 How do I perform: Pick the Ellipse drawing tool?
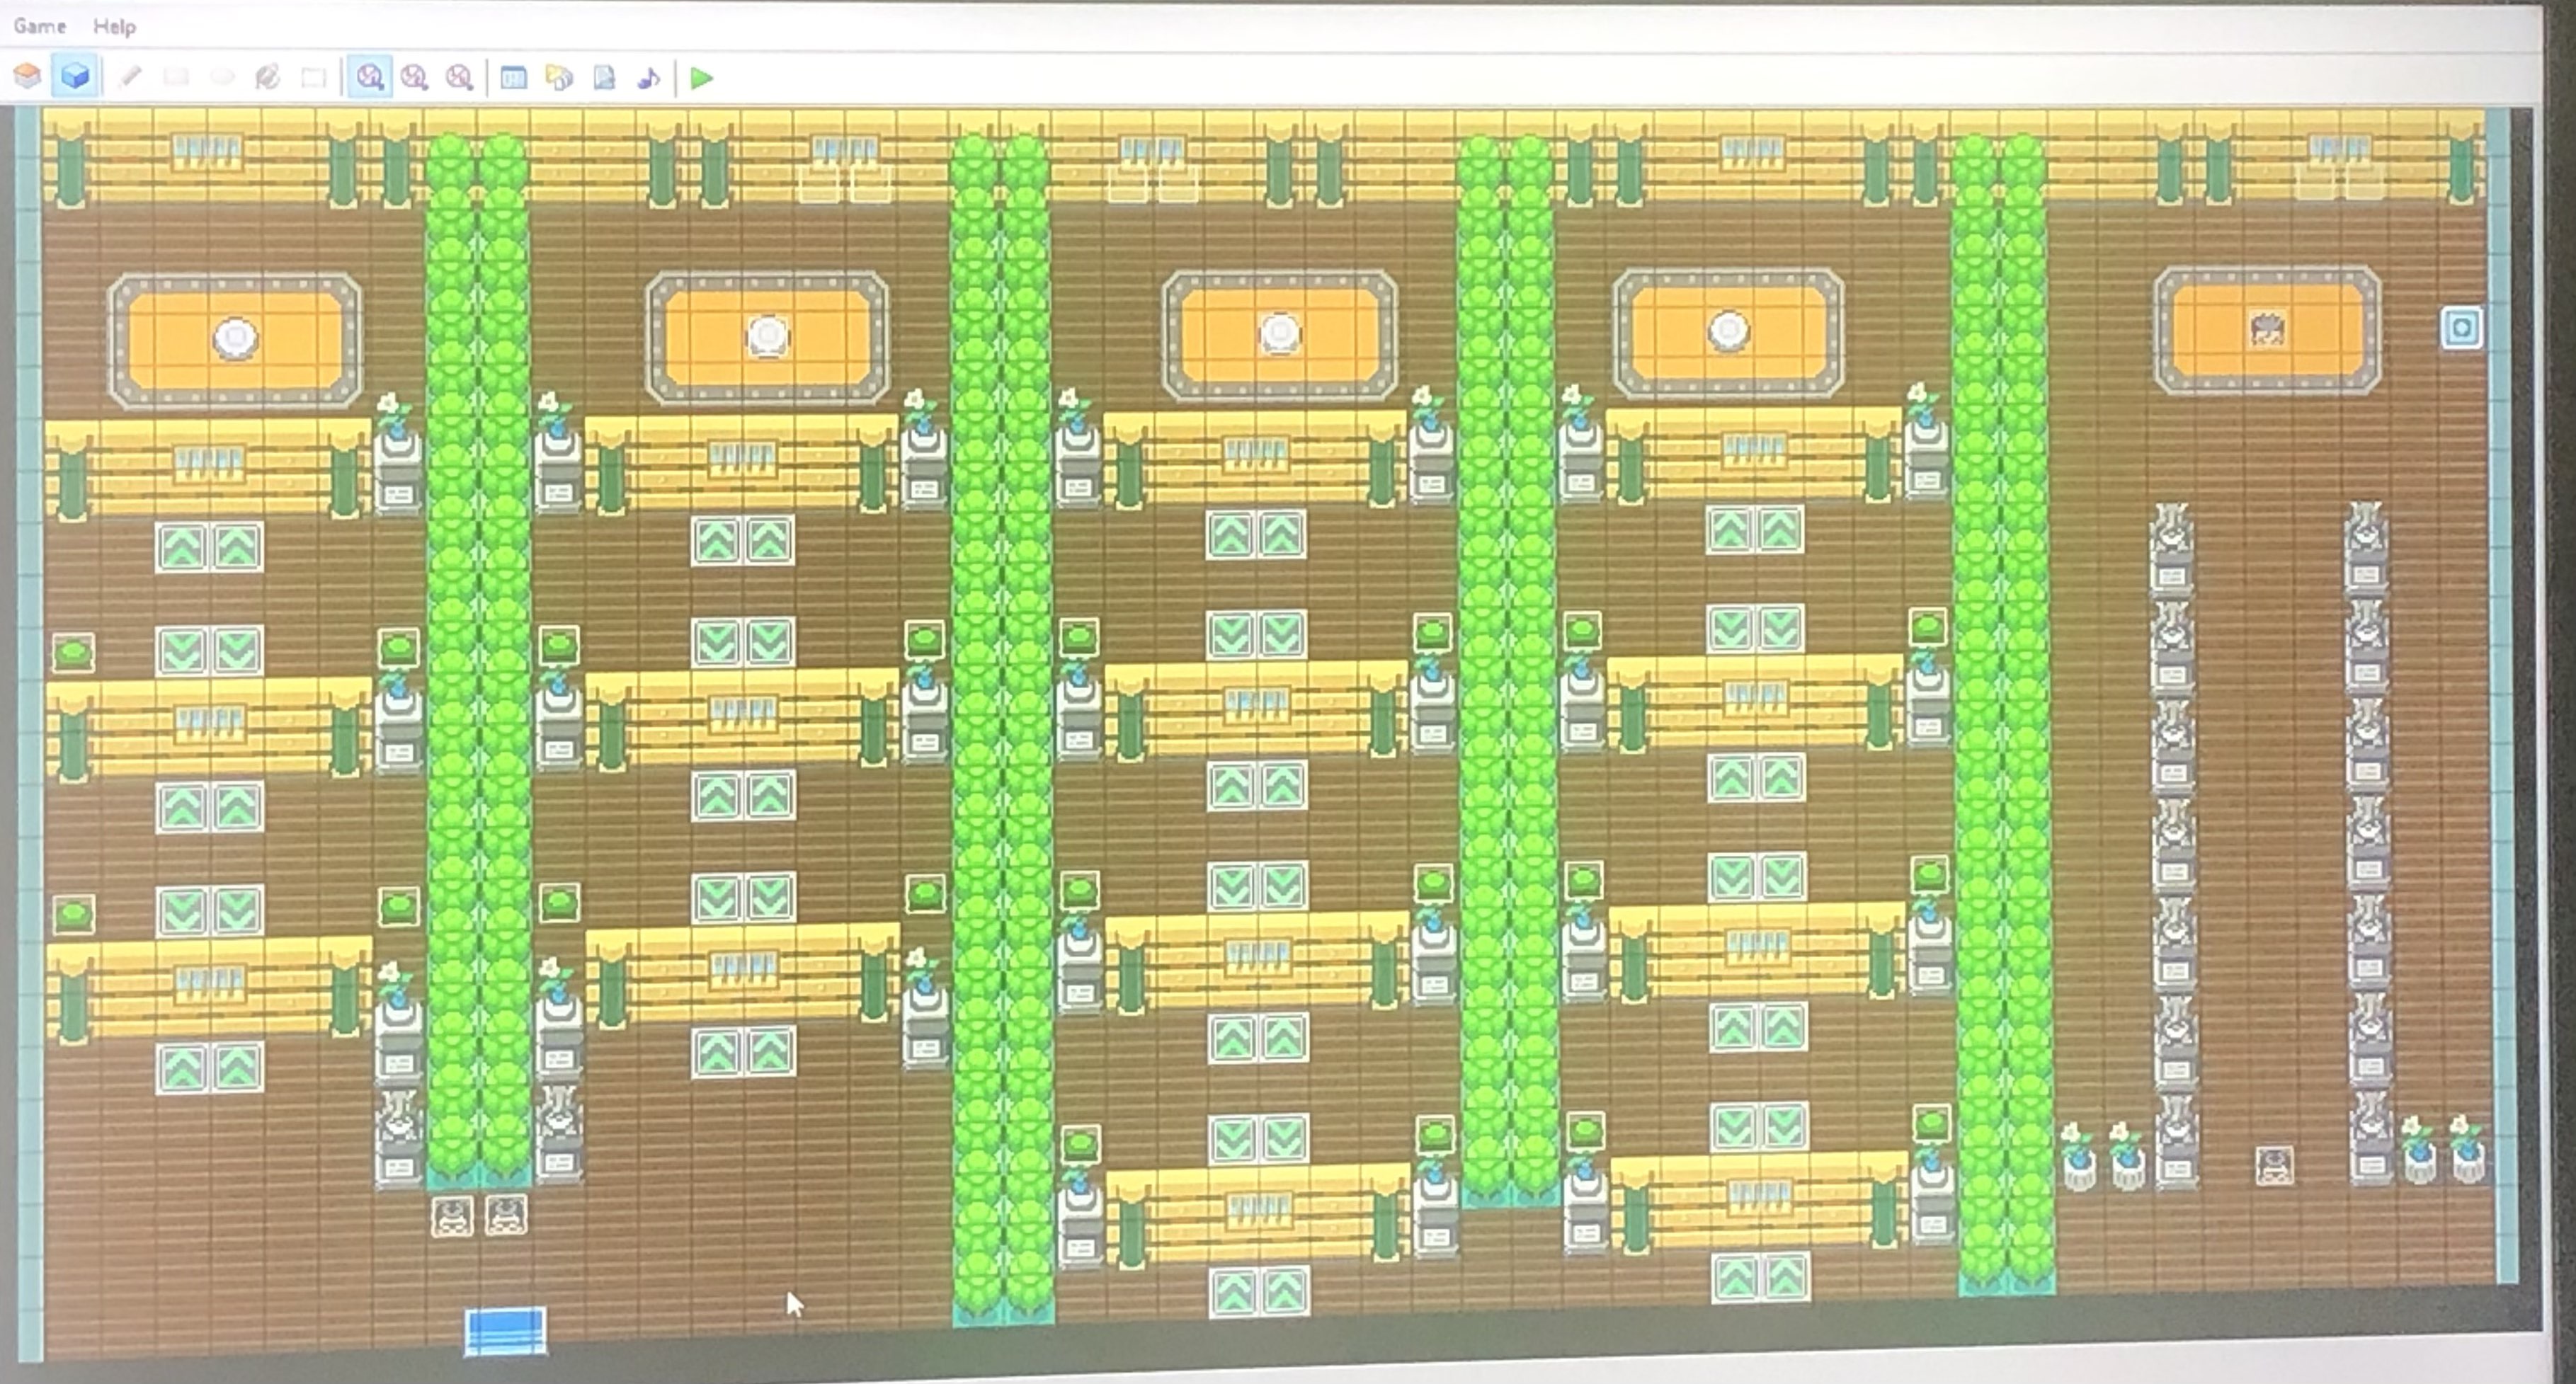pos(222,77)
